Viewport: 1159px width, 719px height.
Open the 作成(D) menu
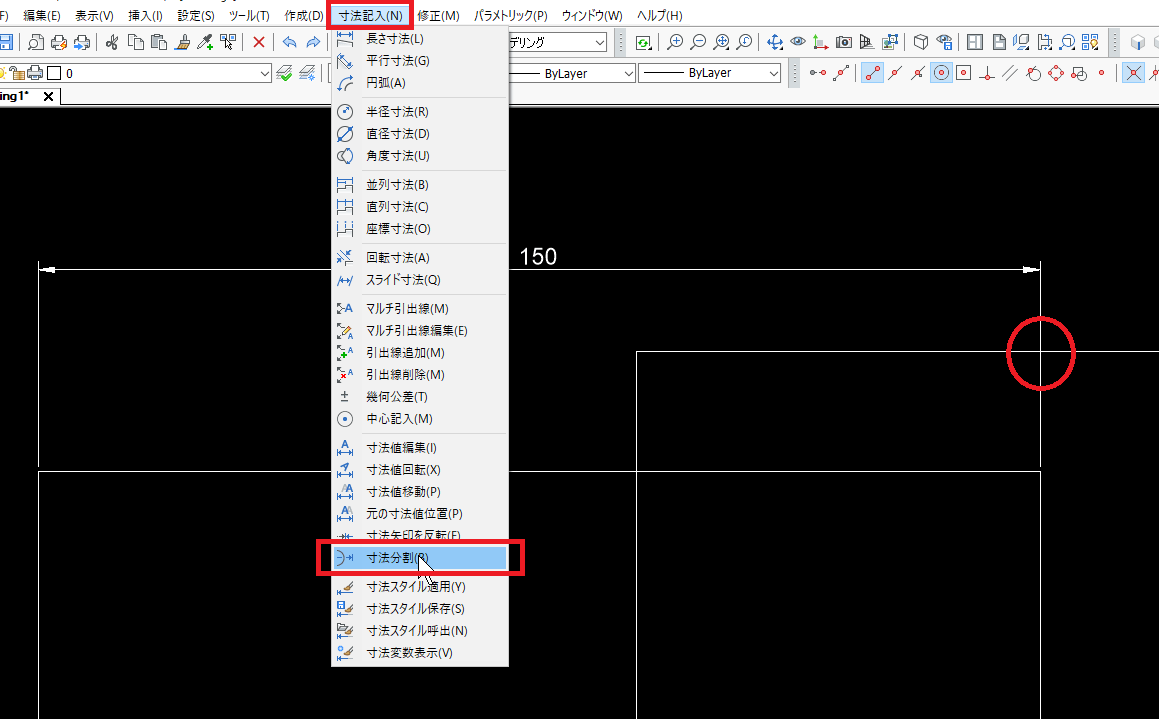tap(304, 15)
